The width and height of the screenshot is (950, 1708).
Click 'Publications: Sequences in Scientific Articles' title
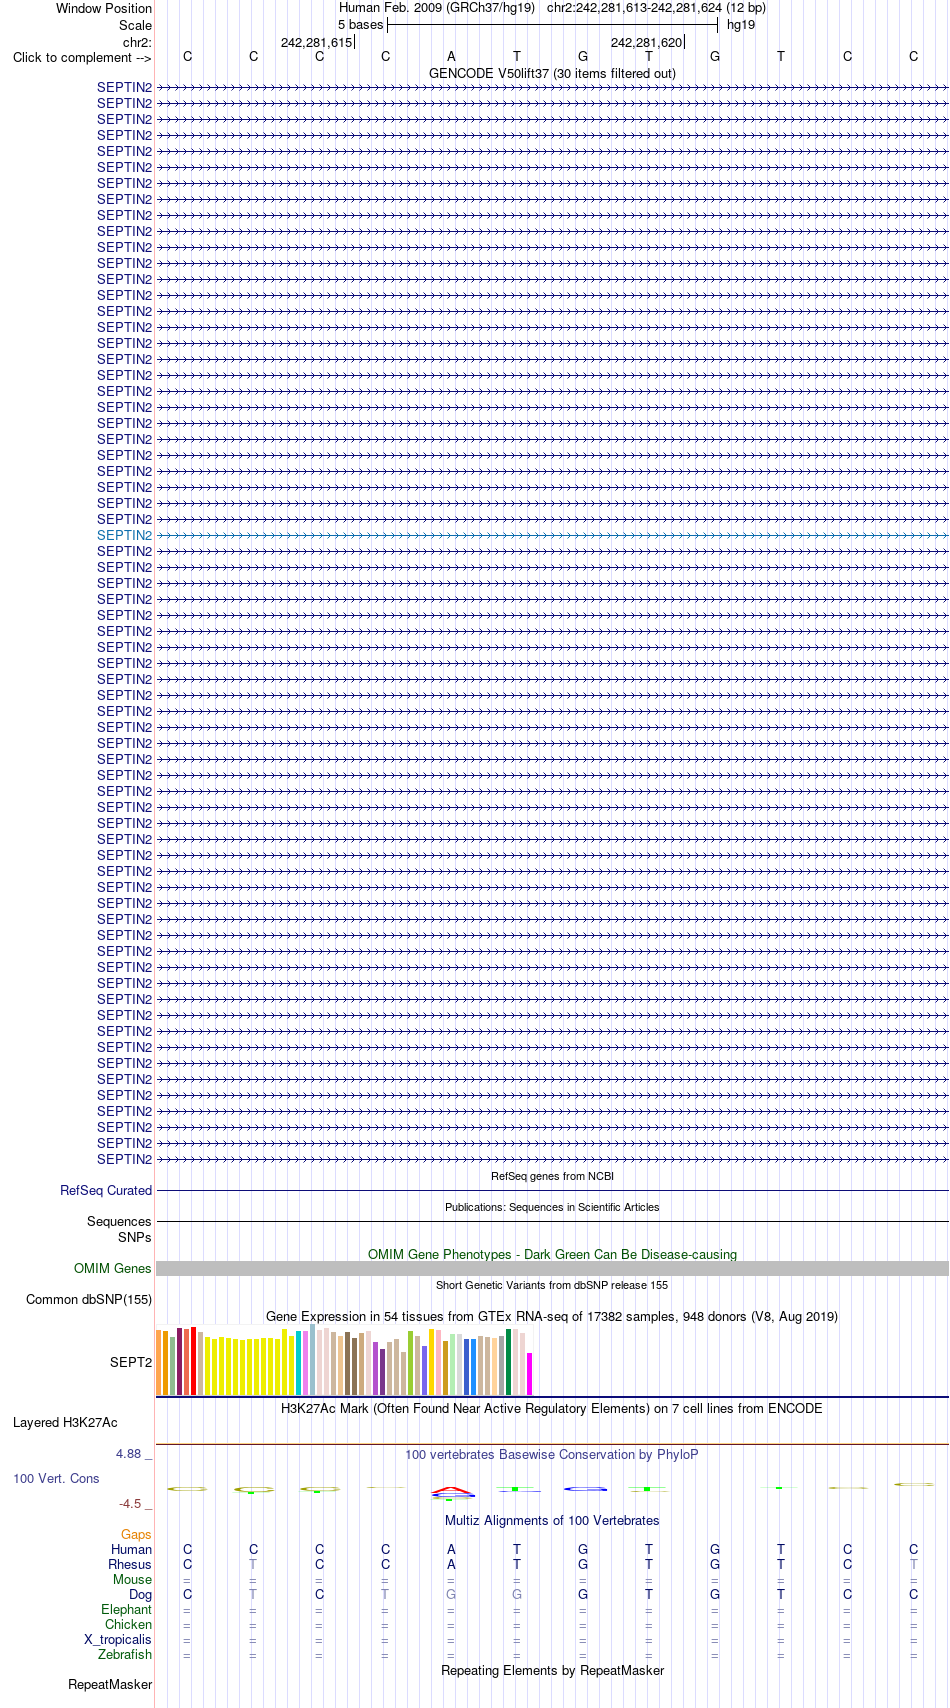[552, 1207]
